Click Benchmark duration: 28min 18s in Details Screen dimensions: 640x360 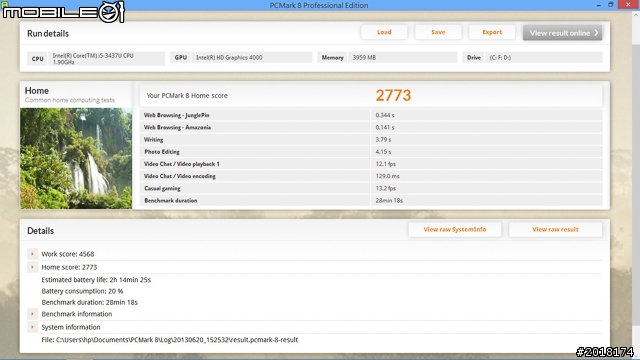pos(89,302)
